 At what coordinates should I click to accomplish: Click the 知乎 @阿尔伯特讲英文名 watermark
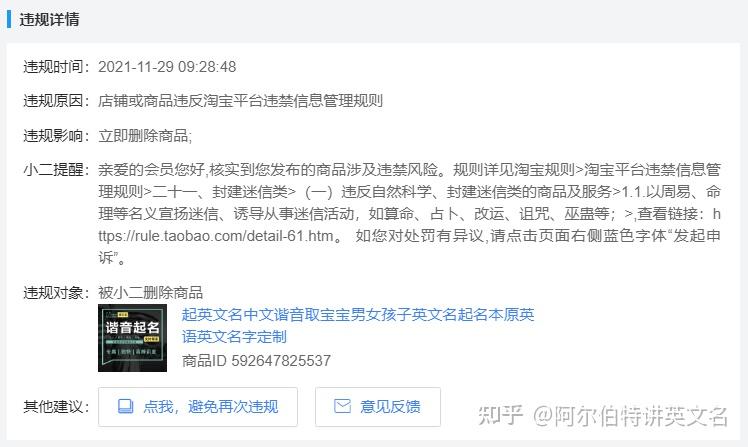(x=603, y=416)
